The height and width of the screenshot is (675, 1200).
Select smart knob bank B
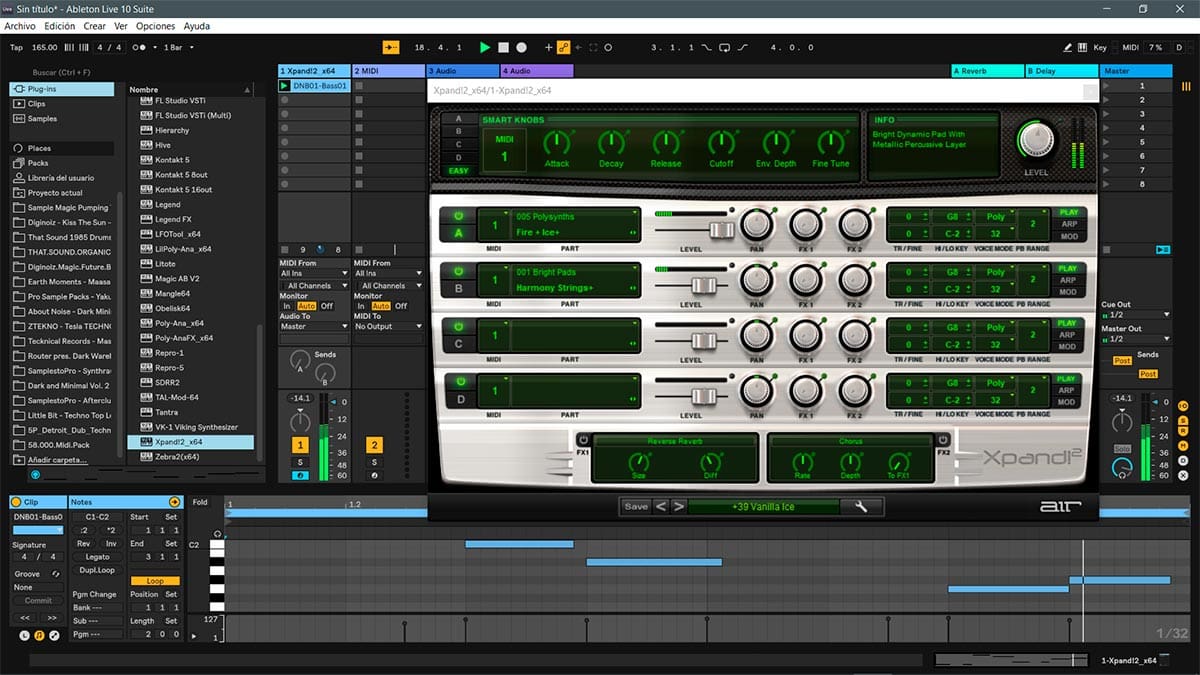[459, 131]
